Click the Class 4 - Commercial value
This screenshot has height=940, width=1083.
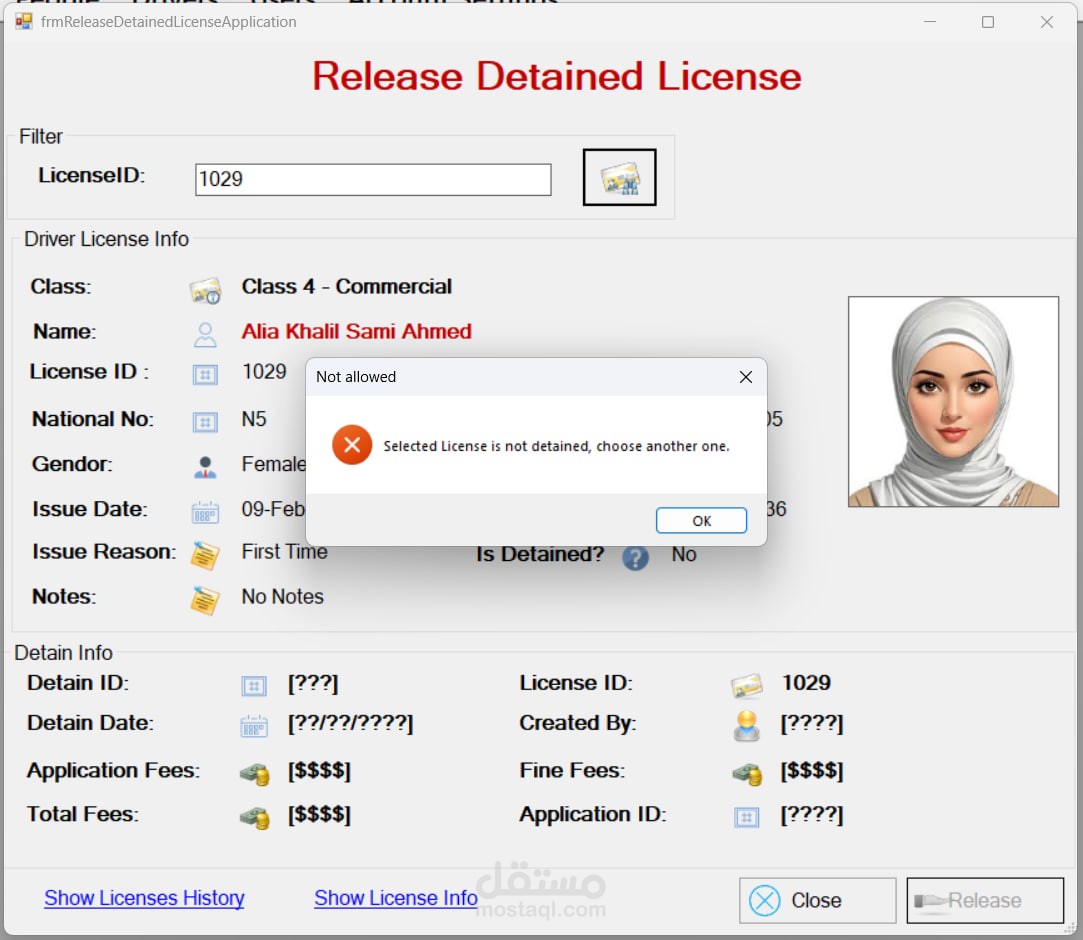tap(347, 287)
